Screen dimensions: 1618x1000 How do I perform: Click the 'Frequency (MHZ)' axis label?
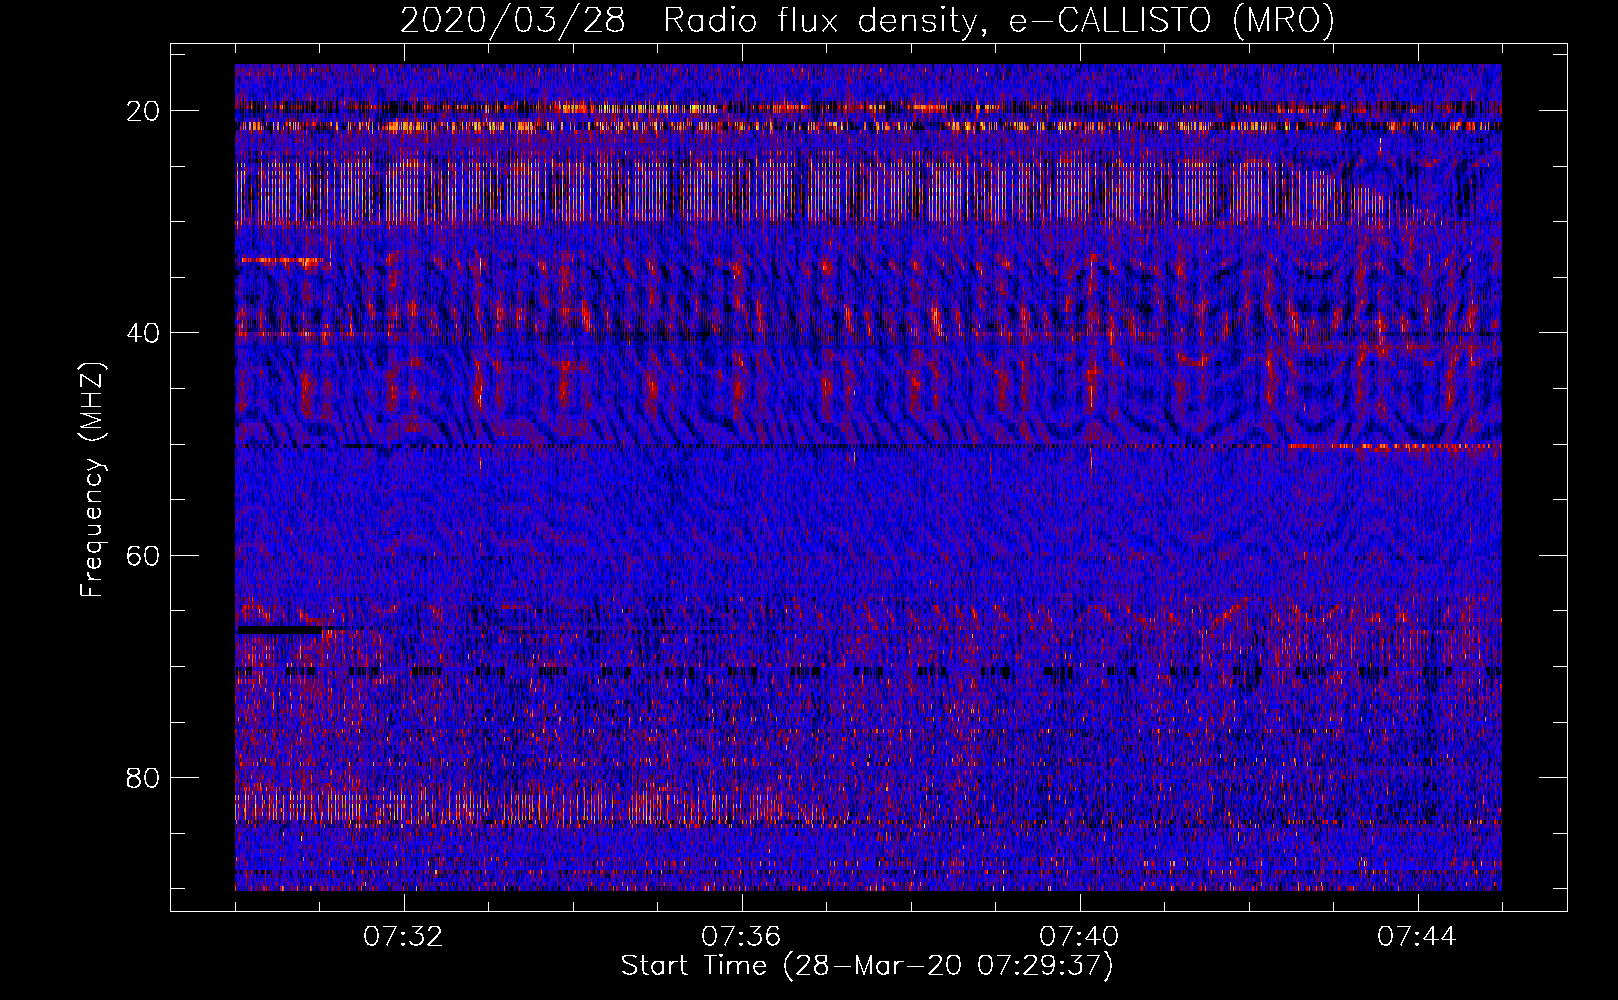click(x=92, y=479)
